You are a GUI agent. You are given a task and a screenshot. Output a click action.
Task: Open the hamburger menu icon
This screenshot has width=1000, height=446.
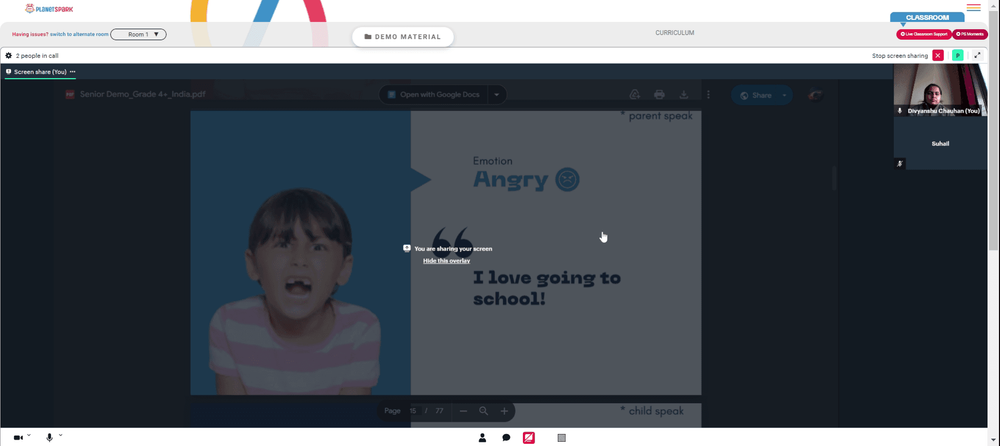(x=973, y=8)
